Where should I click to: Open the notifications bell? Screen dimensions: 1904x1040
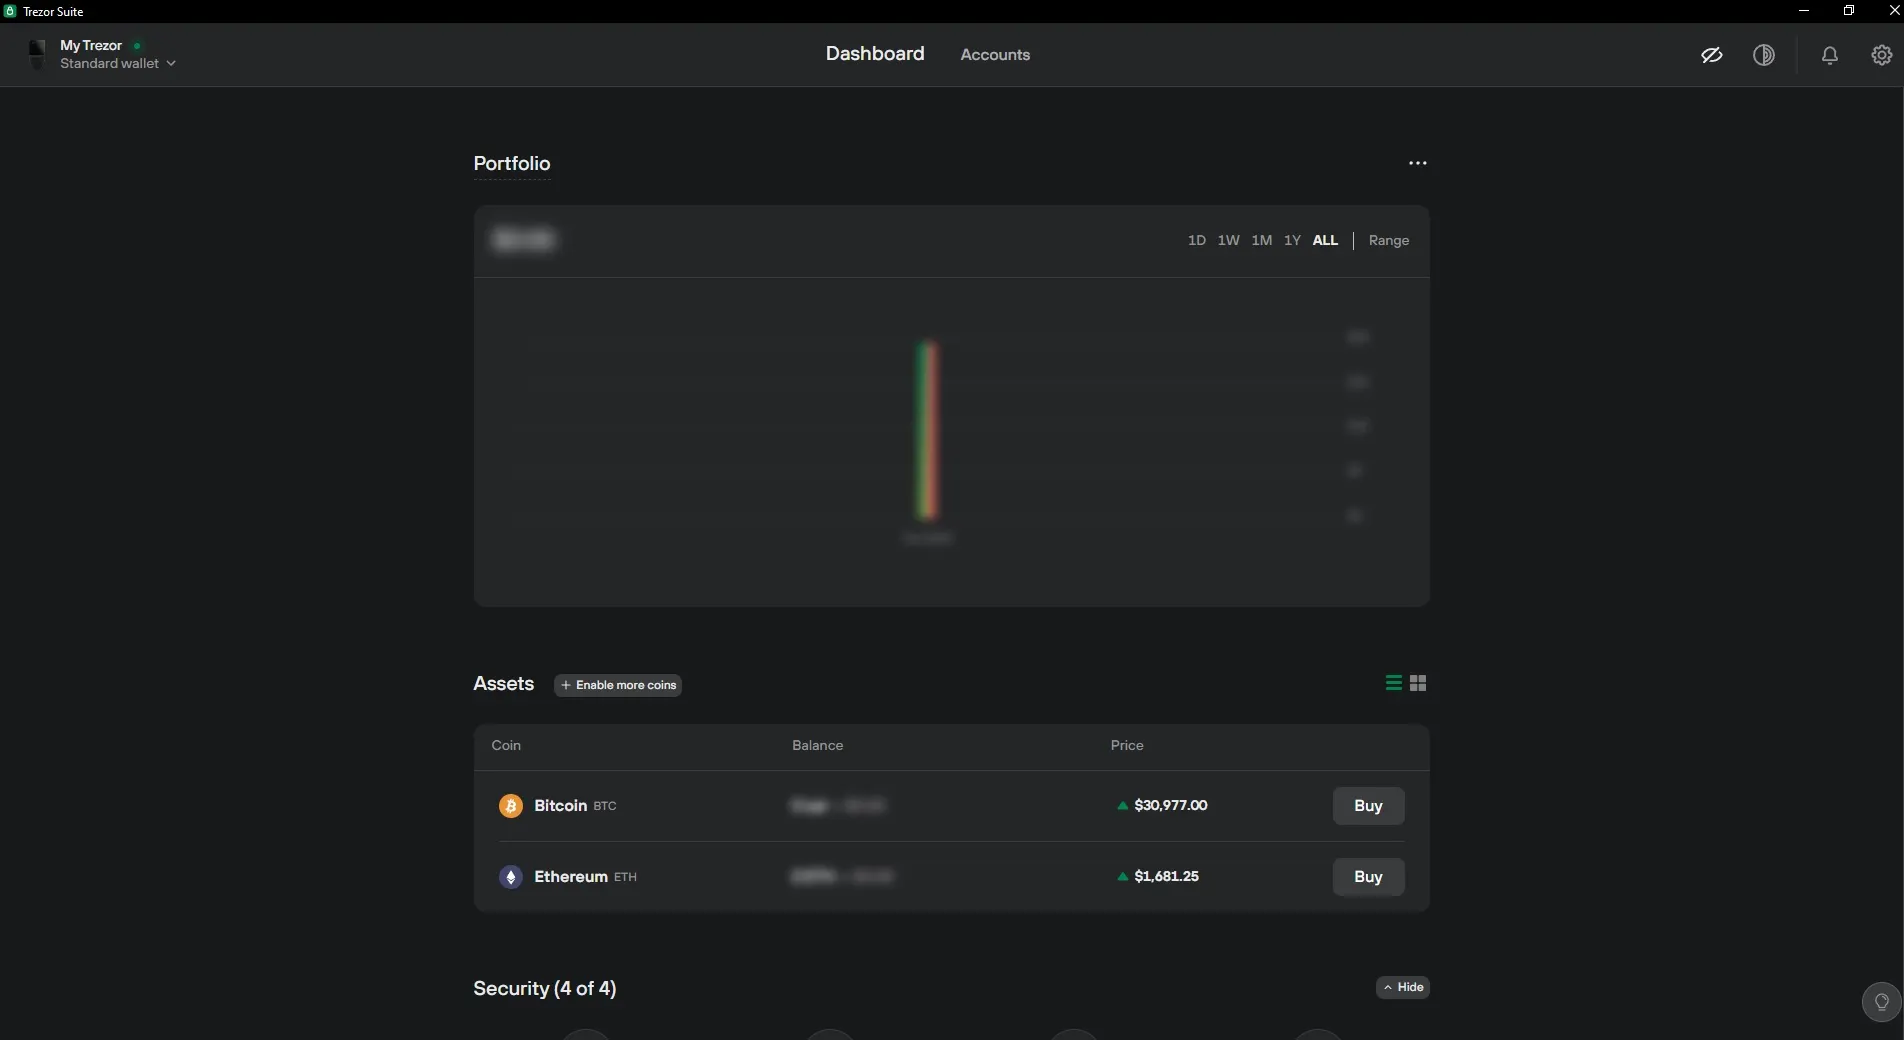click(x=1829, y=55)
